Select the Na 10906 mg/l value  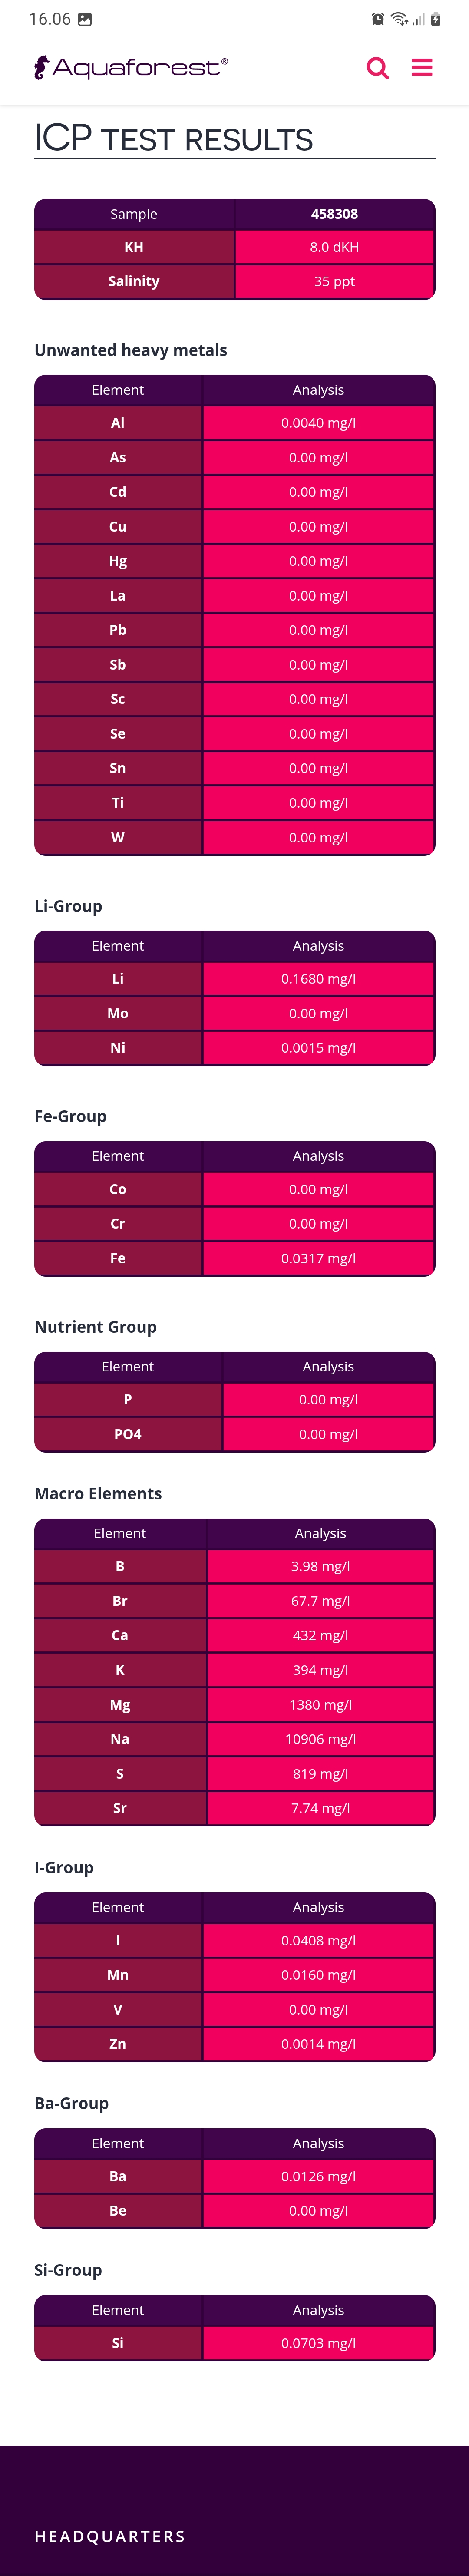point(320,1739)
